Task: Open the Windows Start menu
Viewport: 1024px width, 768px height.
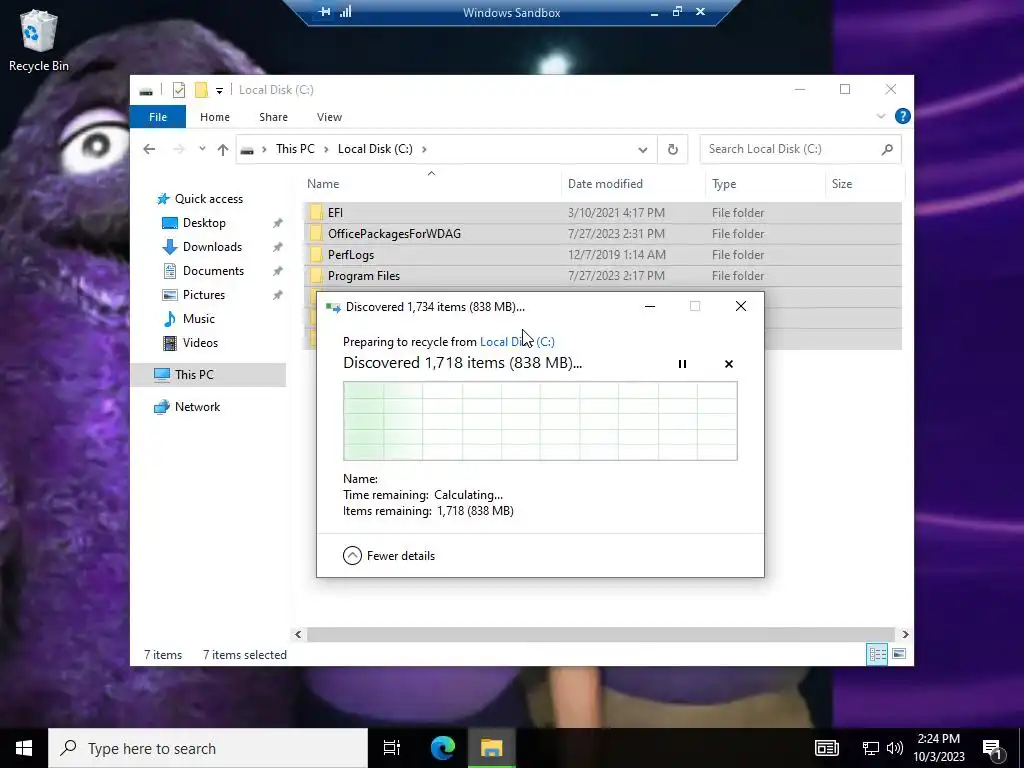Action: tap(24, 748)
